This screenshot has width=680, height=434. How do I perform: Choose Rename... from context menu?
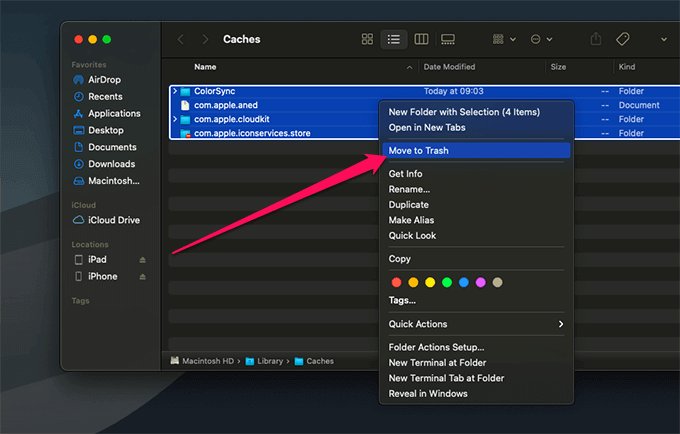[x=476, y=189]
